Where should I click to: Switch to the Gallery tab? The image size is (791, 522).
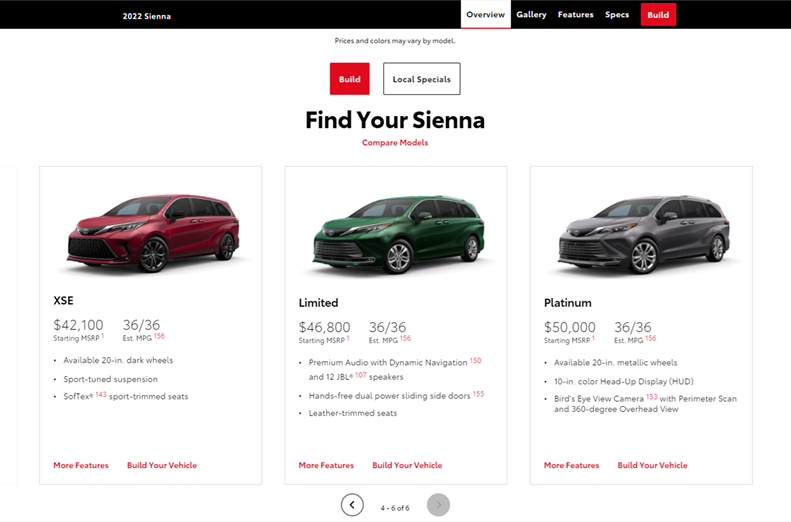click(x=531, y=15)
